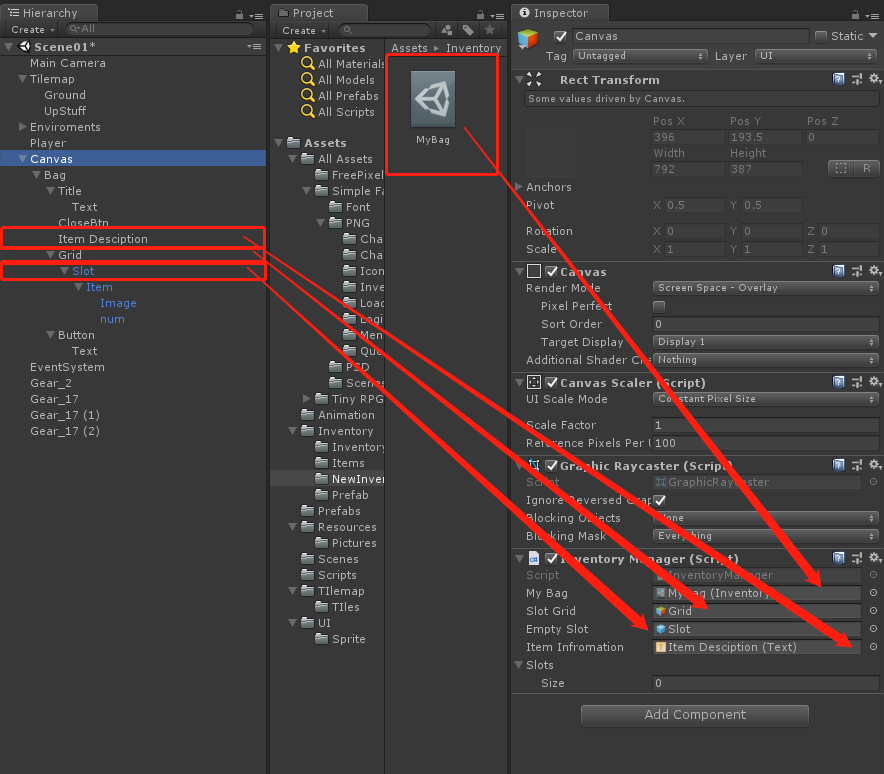Click the favorites star icon in Project toolbar
This screenshot has width=884, height=774.
click(489, 29)
